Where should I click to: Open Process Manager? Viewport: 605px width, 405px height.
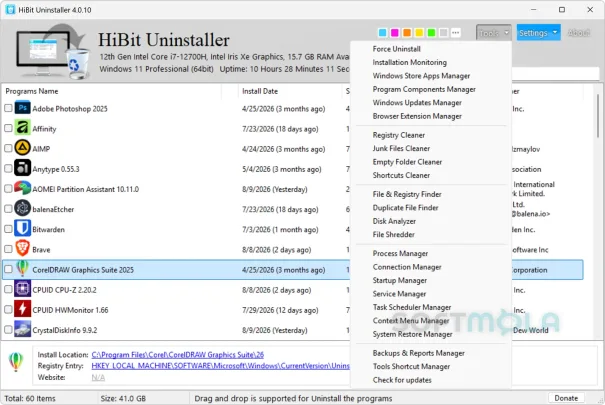[400, 253]
